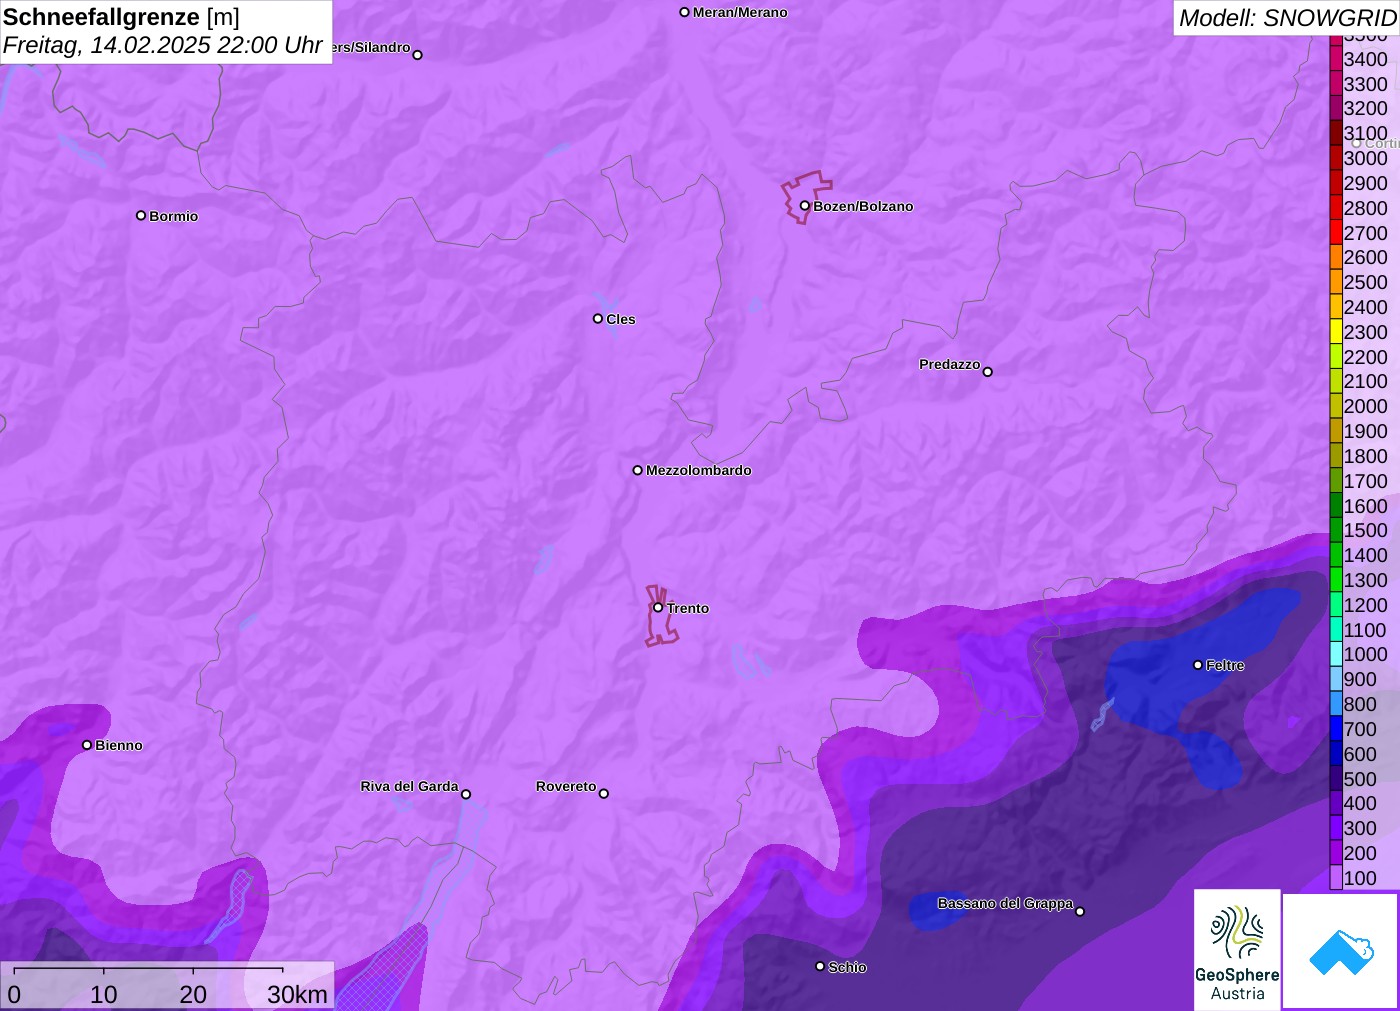
Task: Click the blue cloud house logo
Action: tap(1341, 951)
